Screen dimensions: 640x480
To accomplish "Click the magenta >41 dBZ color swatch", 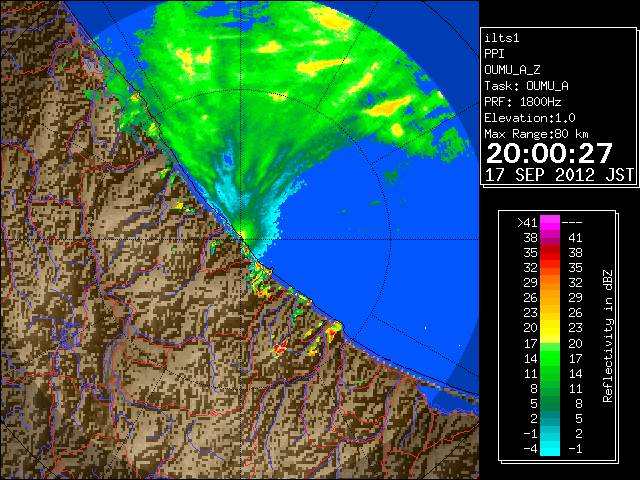I will (550, 222).
